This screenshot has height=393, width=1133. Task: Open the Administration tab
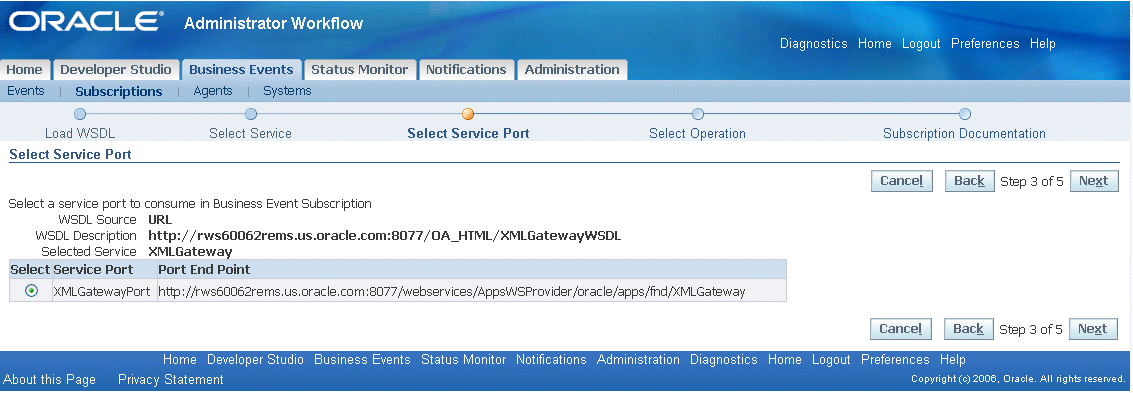[572, 69]
